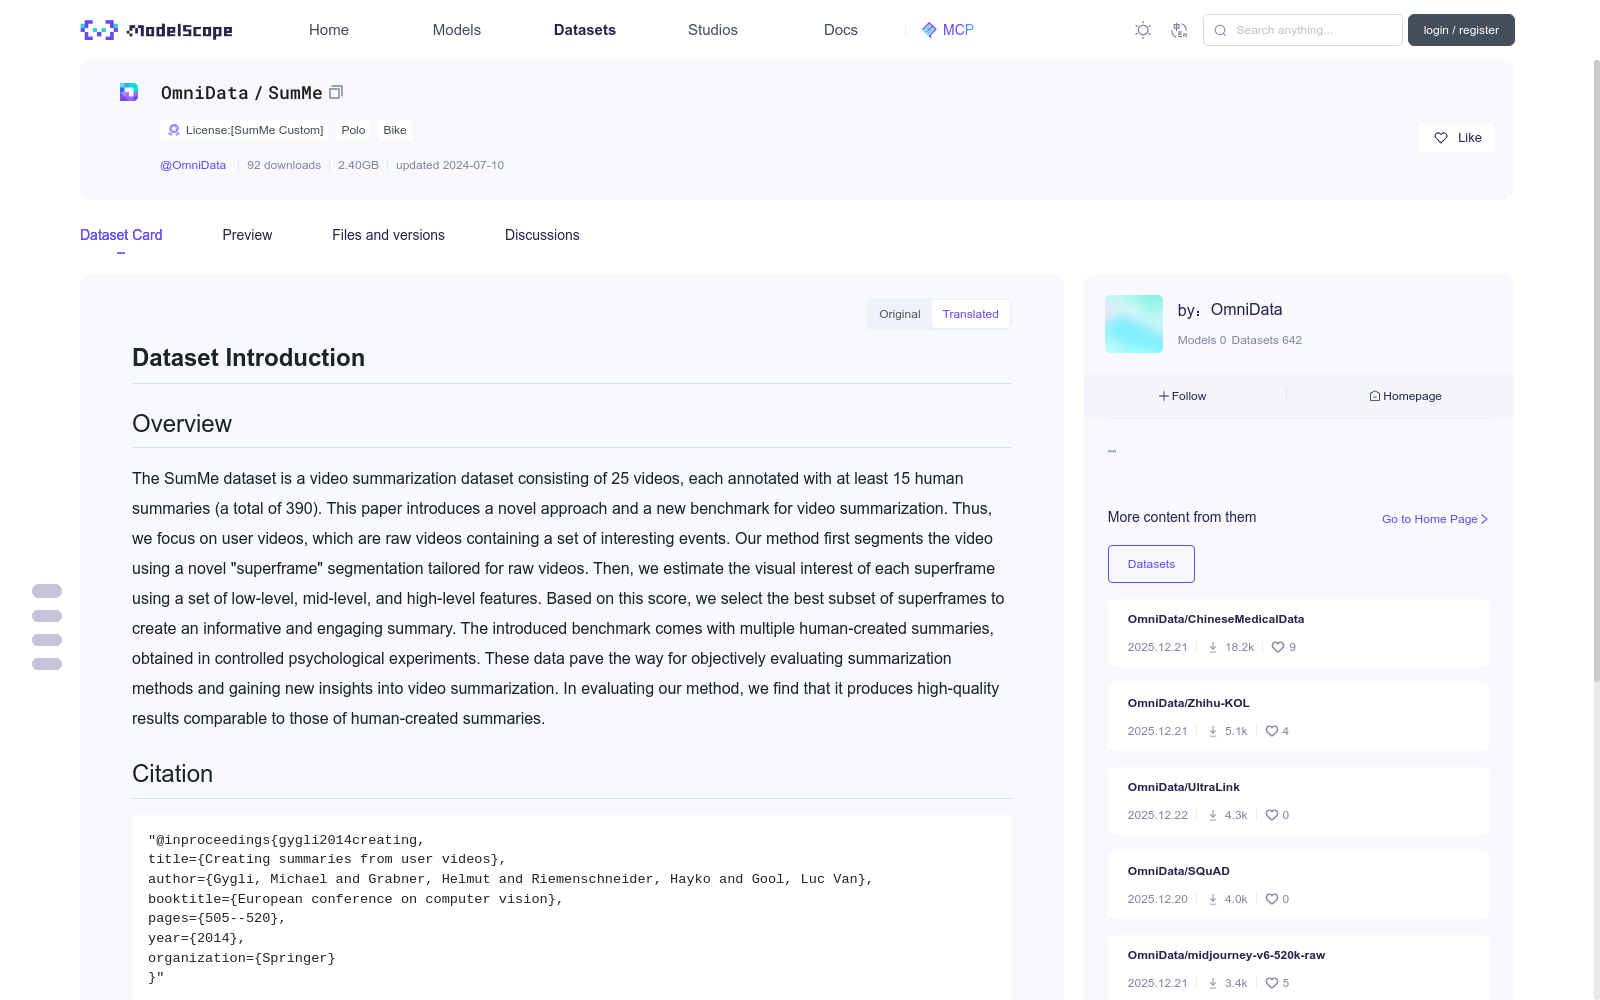Follow the OmniData publisher

click(1182, 396)
